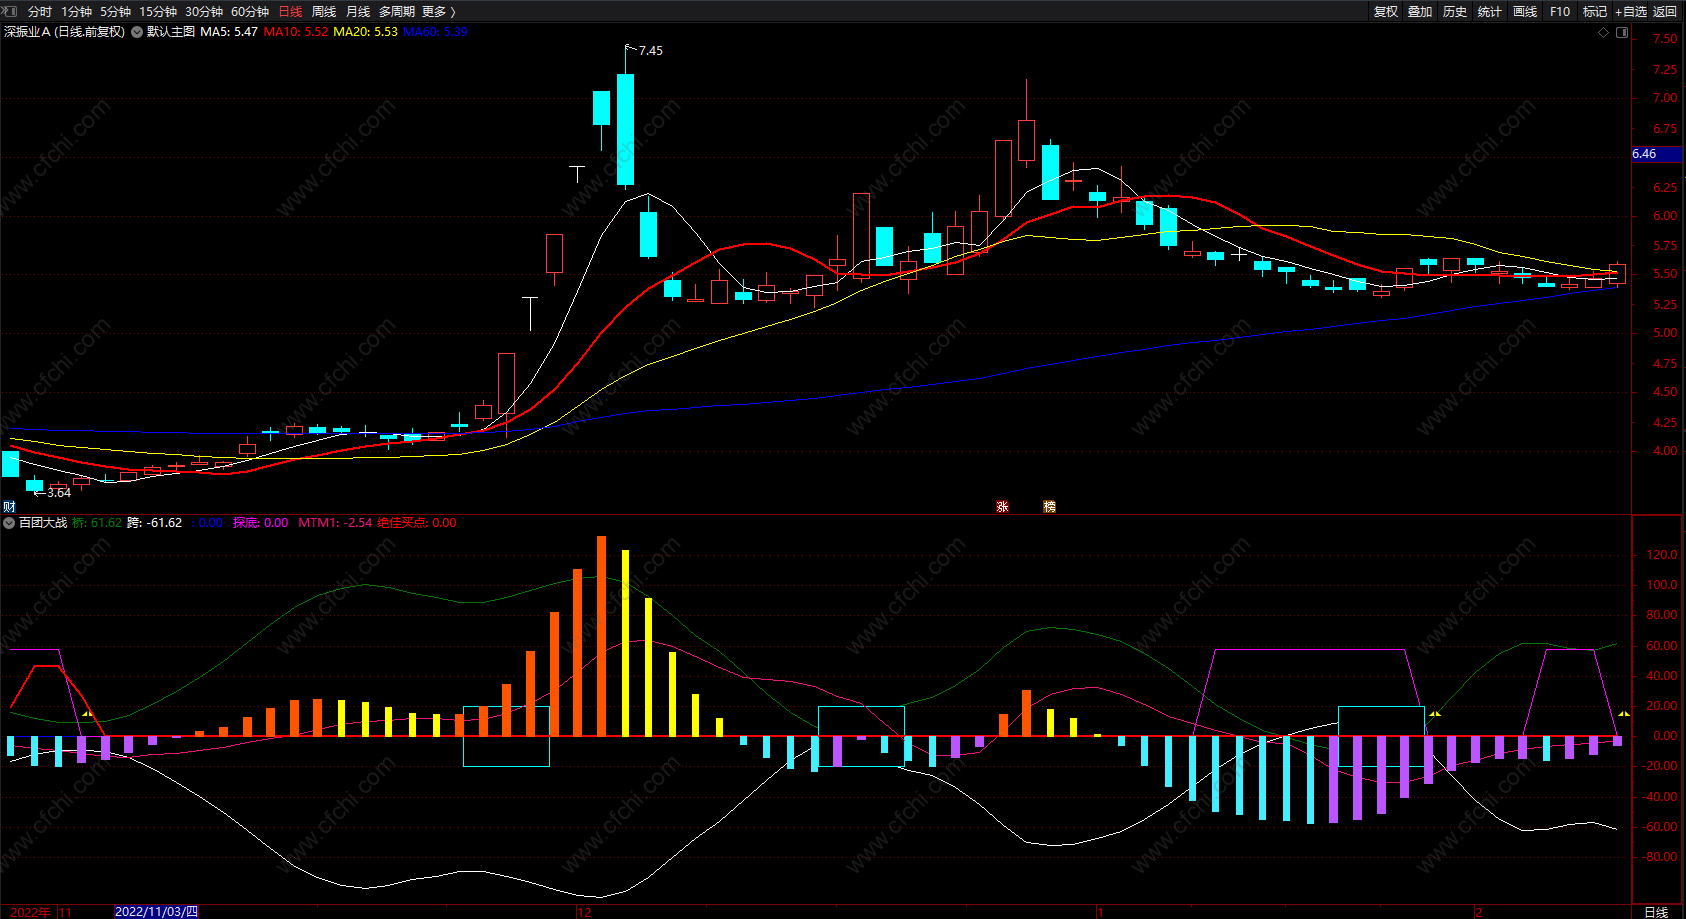Switch to the 5分钟 period tab

115,12
